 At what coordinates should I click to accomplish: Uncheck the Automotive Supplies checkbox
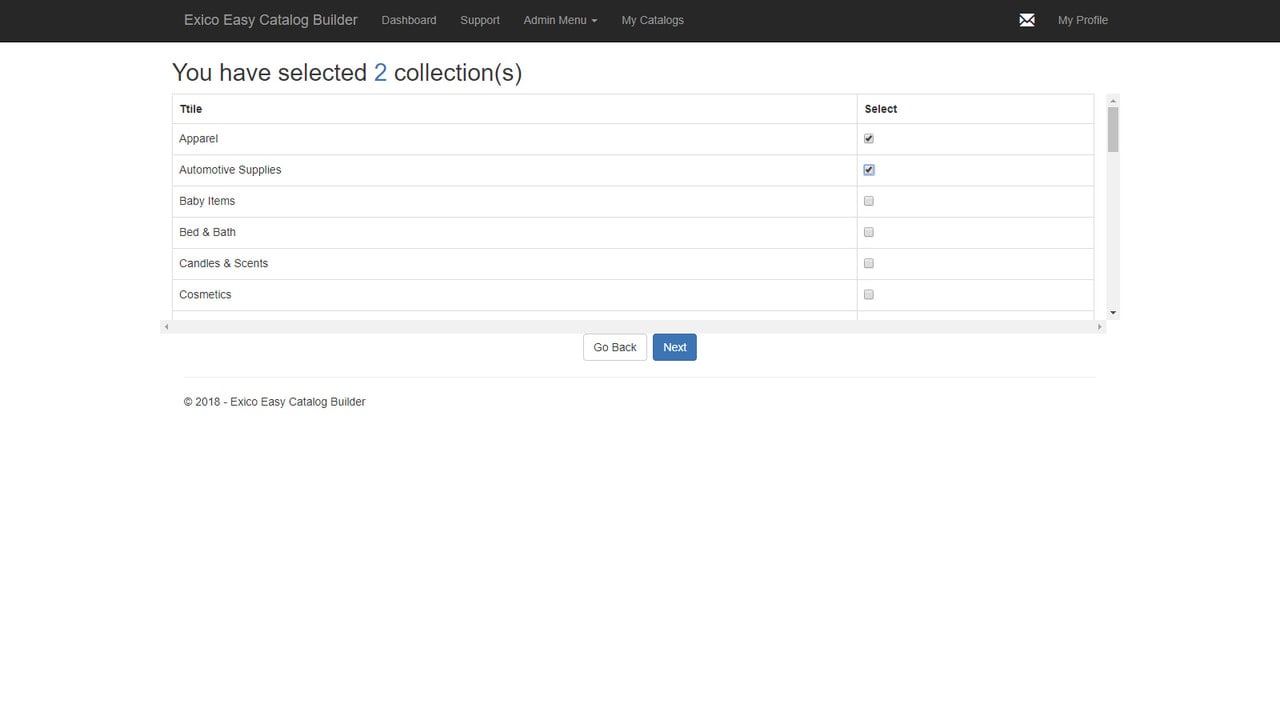pyautogui.click(x=869, y=170)
